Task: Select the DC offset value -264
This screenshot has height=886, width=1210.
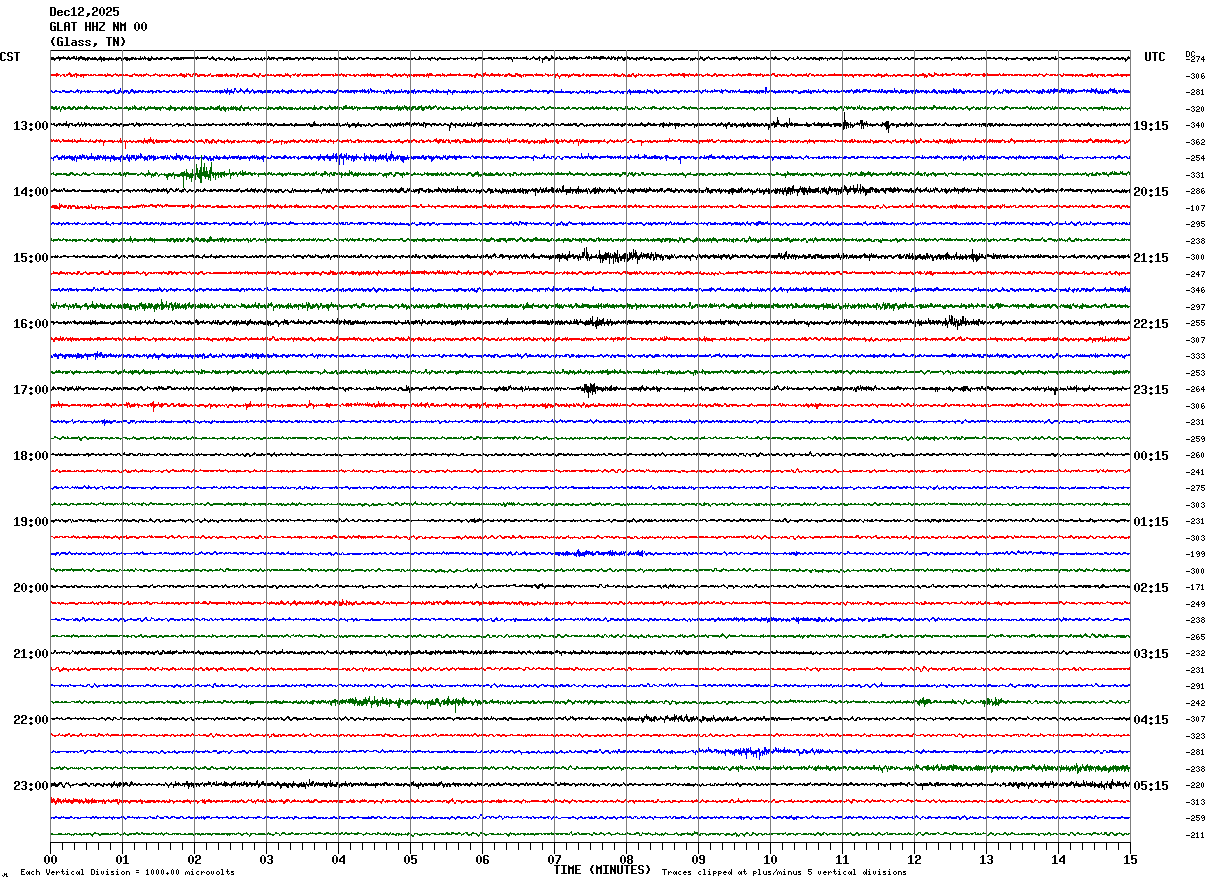Action: (1195, 390)
